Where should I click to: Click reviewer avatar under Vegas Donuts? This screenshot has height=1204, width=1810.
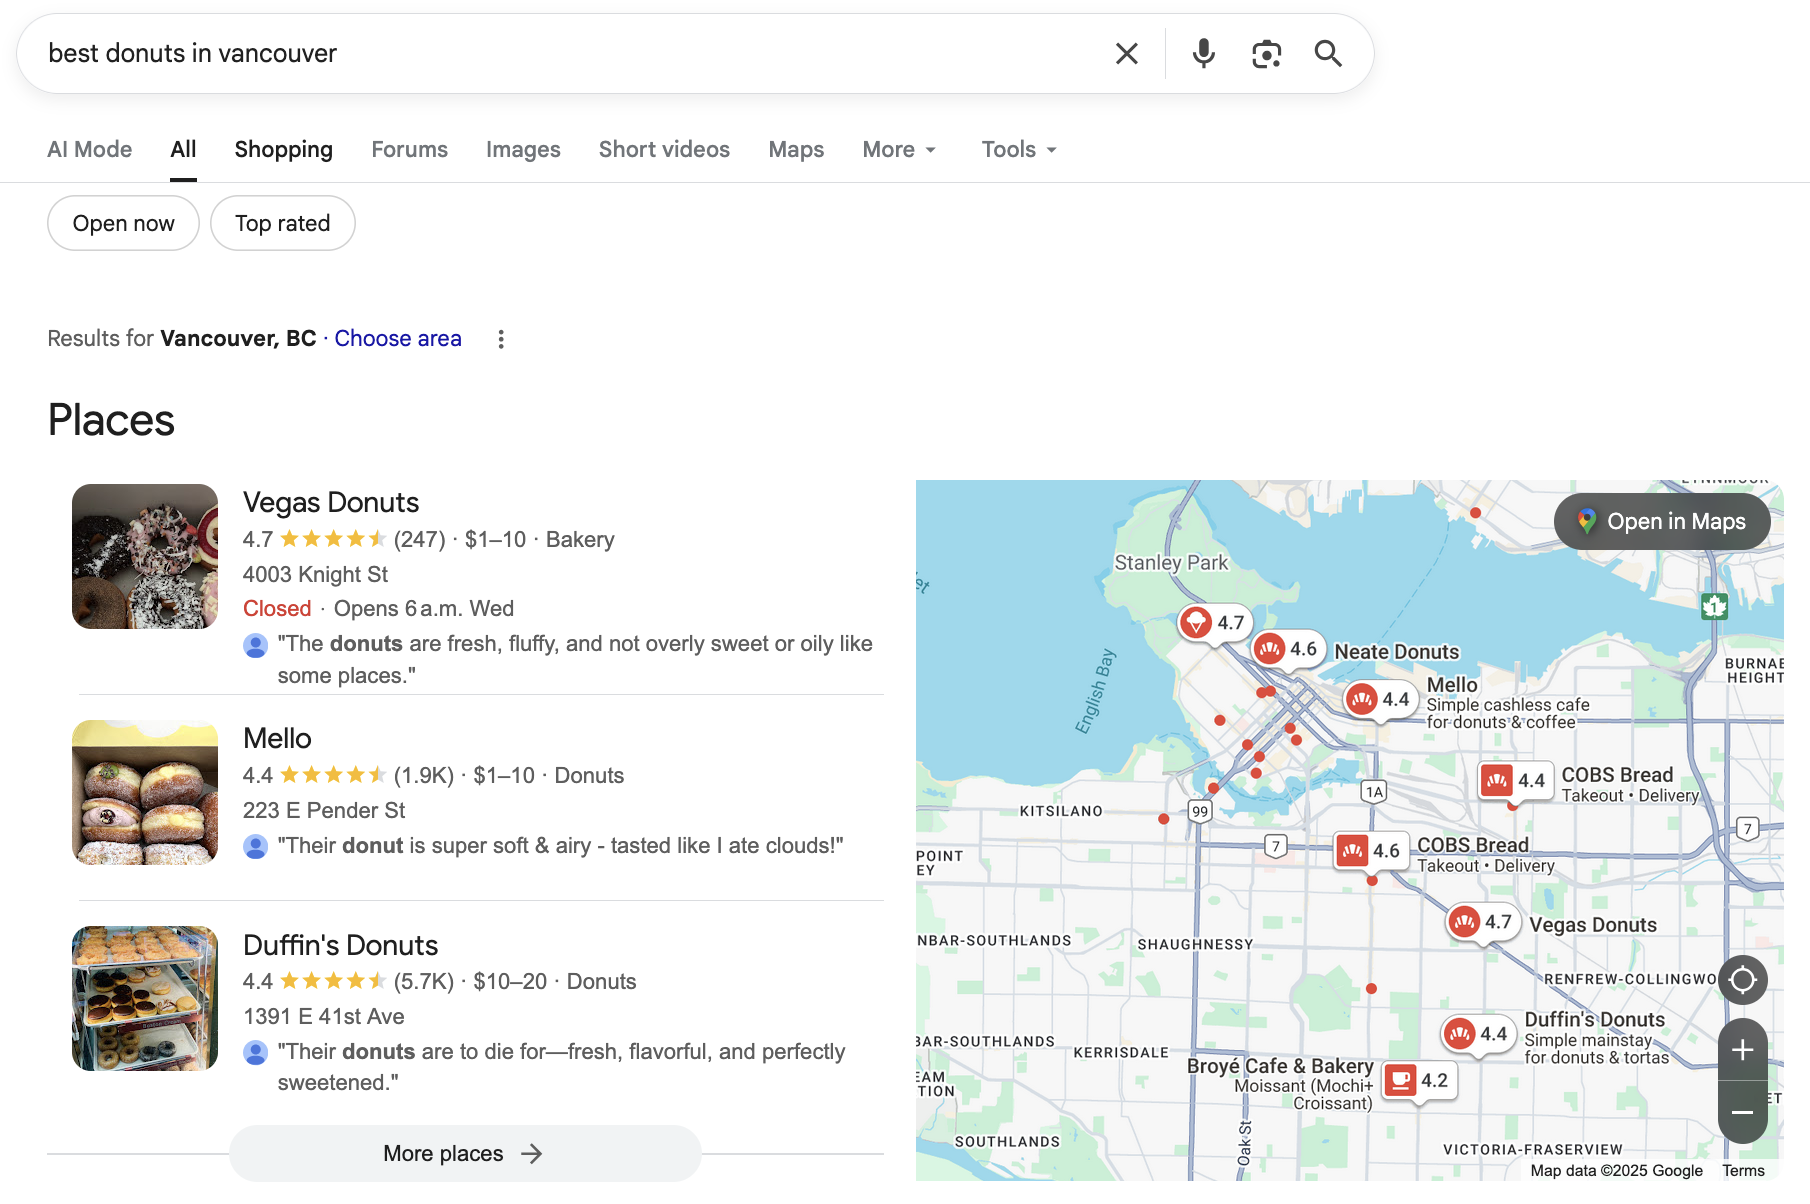pyautogui.click(x=256, y=645)
